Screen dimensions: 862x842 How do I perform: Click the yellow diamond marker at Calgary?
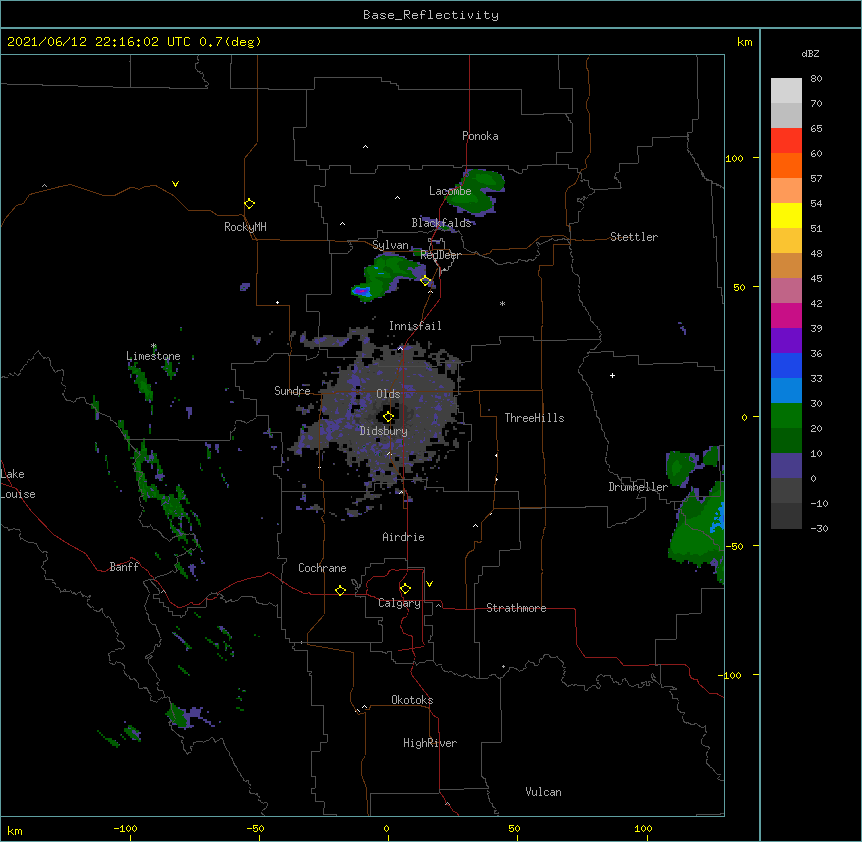405,589
